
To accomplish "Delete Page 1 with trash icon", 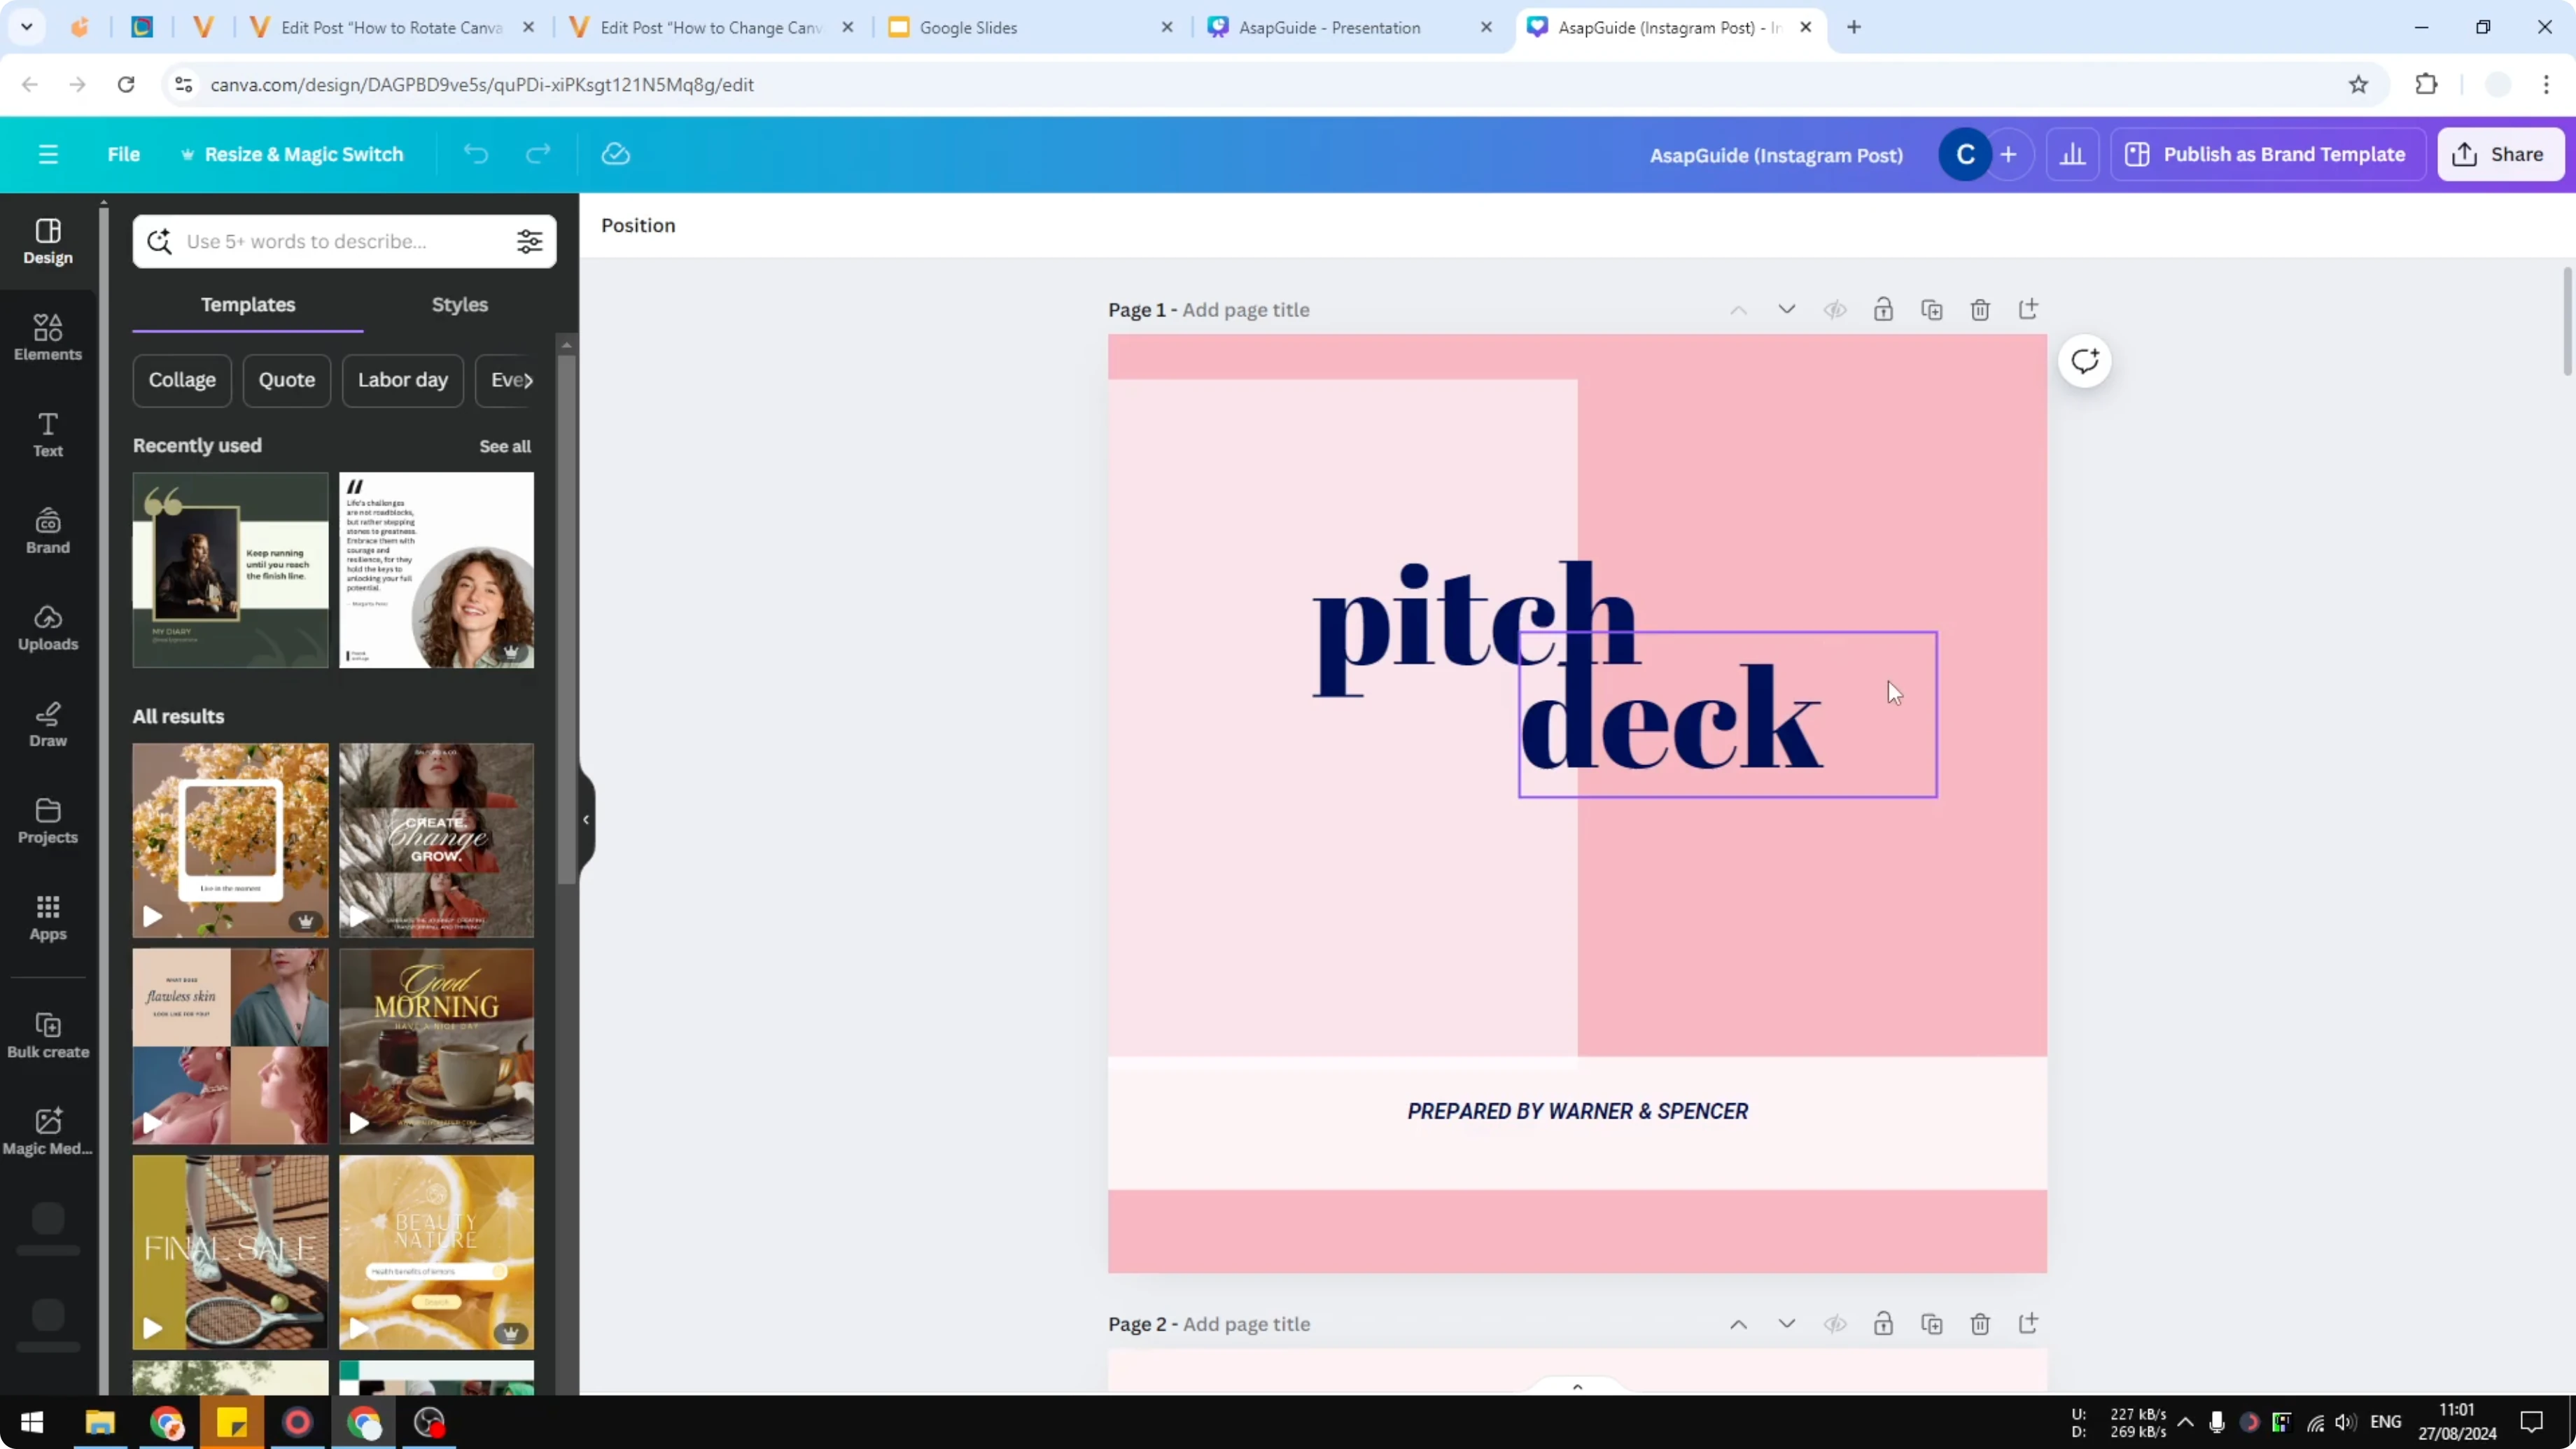I will click(x=1980, y=310).
